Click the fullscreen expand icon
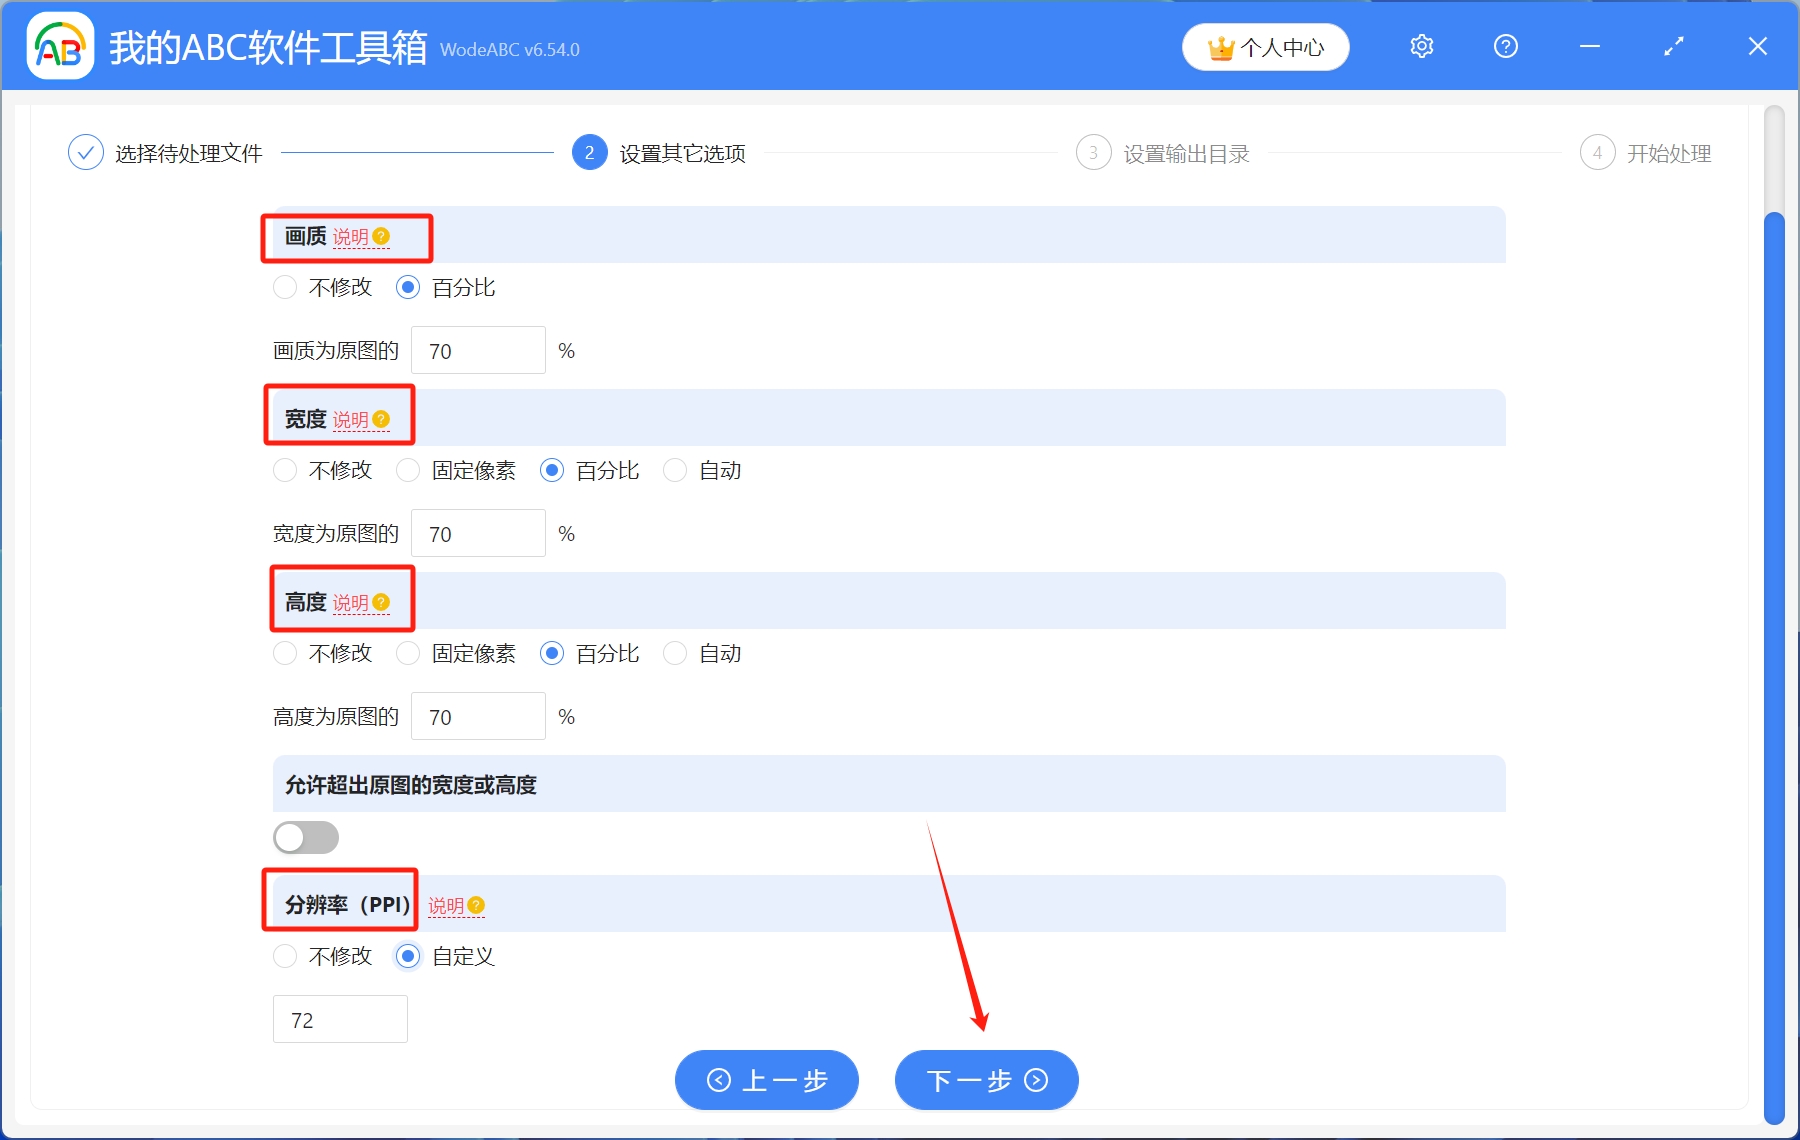The image size is (1800, 1140). point(1672,46)
